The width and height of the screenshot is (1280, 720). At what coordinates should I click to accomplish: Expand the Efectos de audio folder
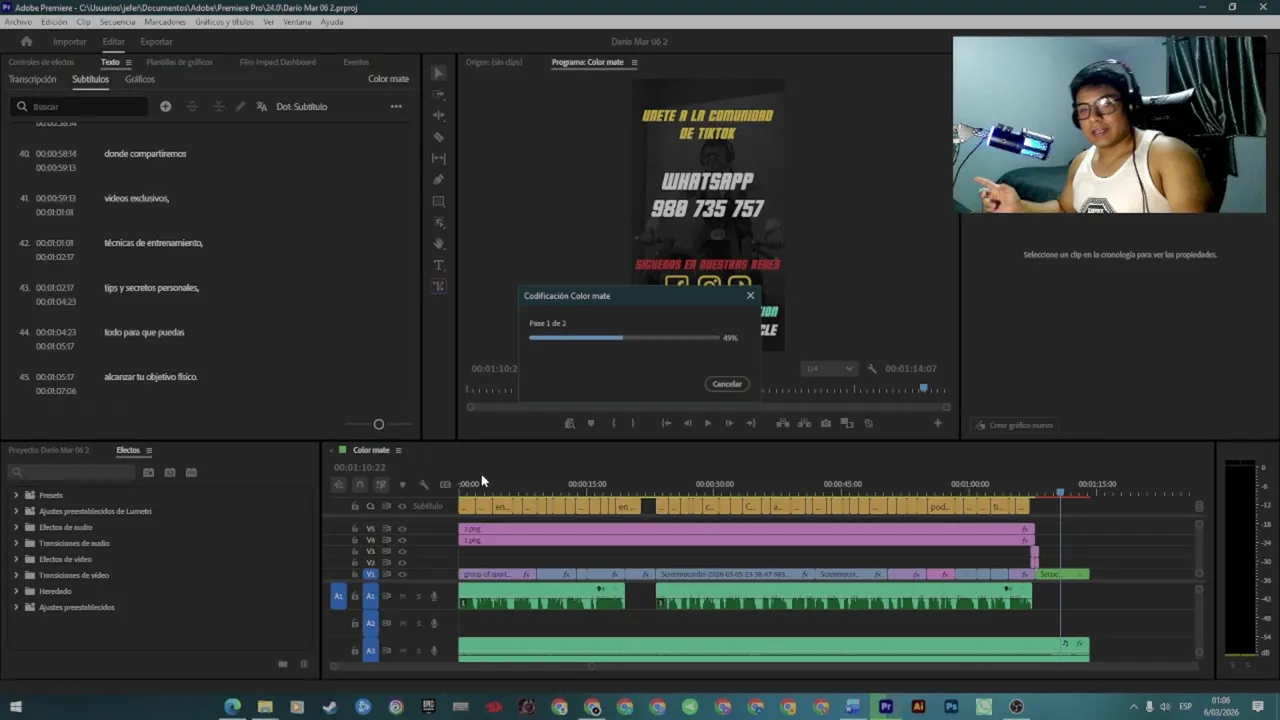(x=15, y=527)
